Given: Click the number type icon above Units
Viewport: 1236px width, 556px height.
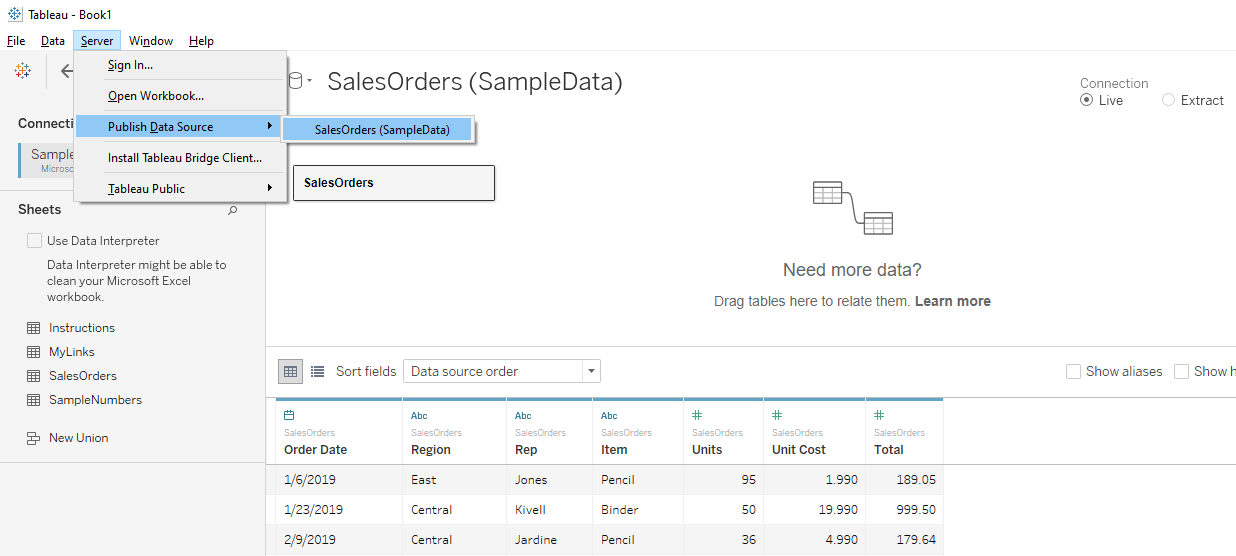Looking at the screenshot, I should 697,415.
